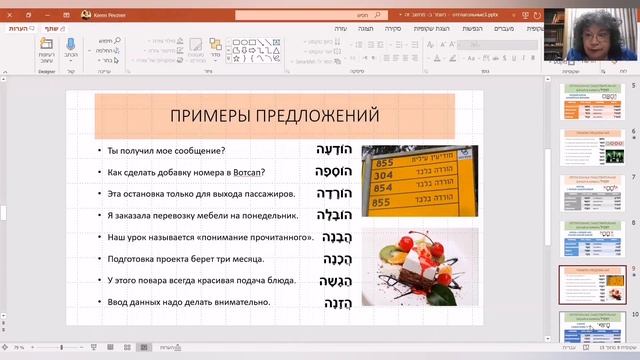Screen dimensions: 640x360
Task: Click the 79% zoom level text
Action: 19,347
